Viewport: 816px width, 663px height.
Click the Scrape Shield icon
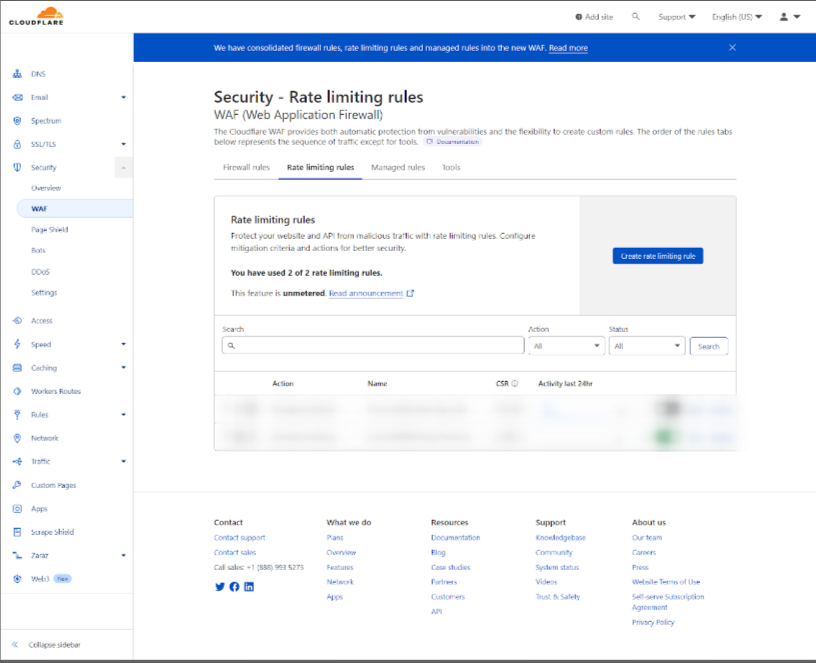[17, 532]
